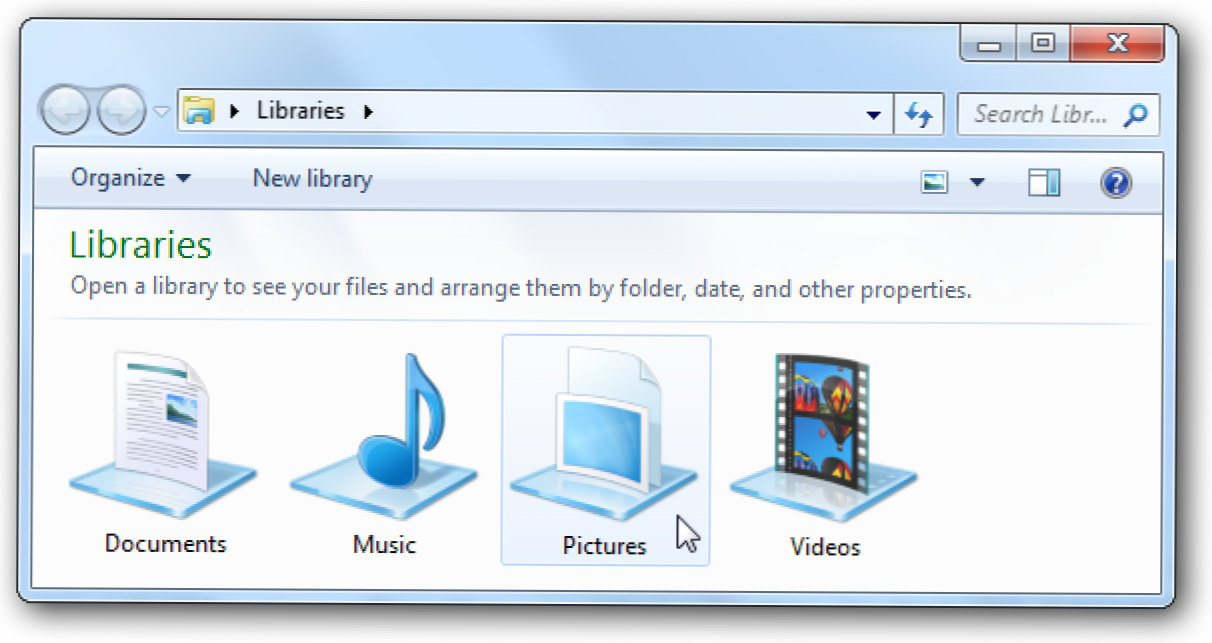The height and width of the screenshot is (643, 1212).
Task: Open the recent pages dropdown near Forward
Action: coord(161,112)
